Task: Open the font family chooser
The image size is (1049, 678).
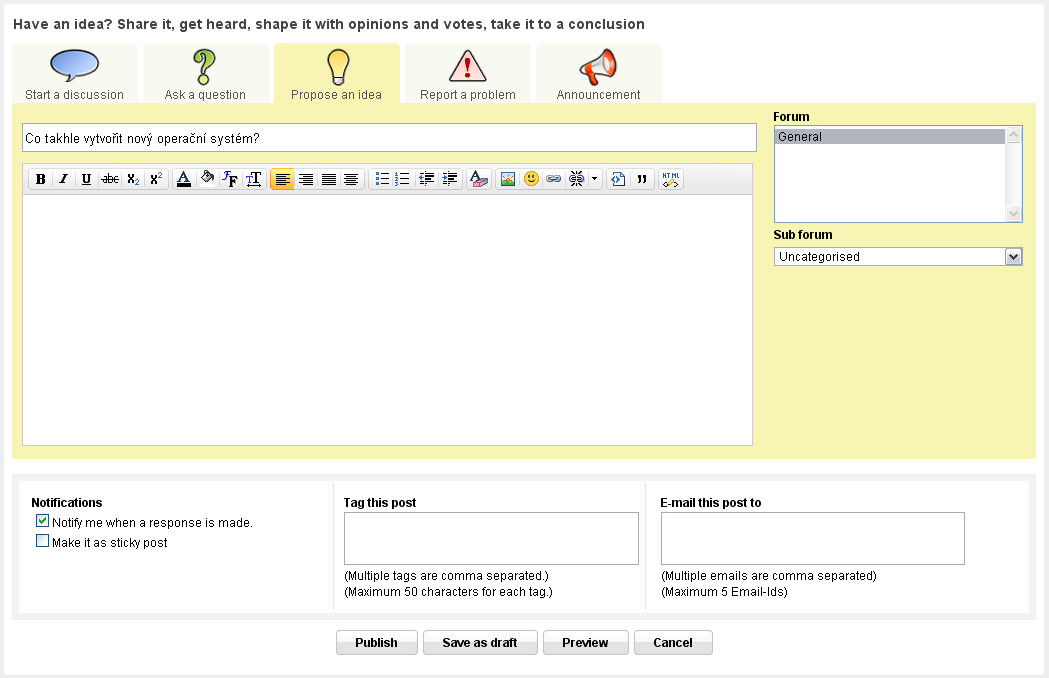Action: pyautogui.click(x=230, y=179)
